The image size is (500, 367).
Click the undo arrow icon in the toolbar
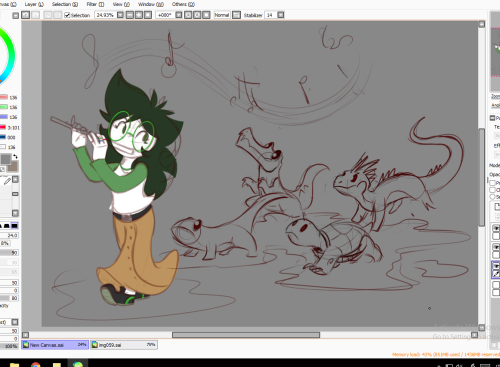26,15
